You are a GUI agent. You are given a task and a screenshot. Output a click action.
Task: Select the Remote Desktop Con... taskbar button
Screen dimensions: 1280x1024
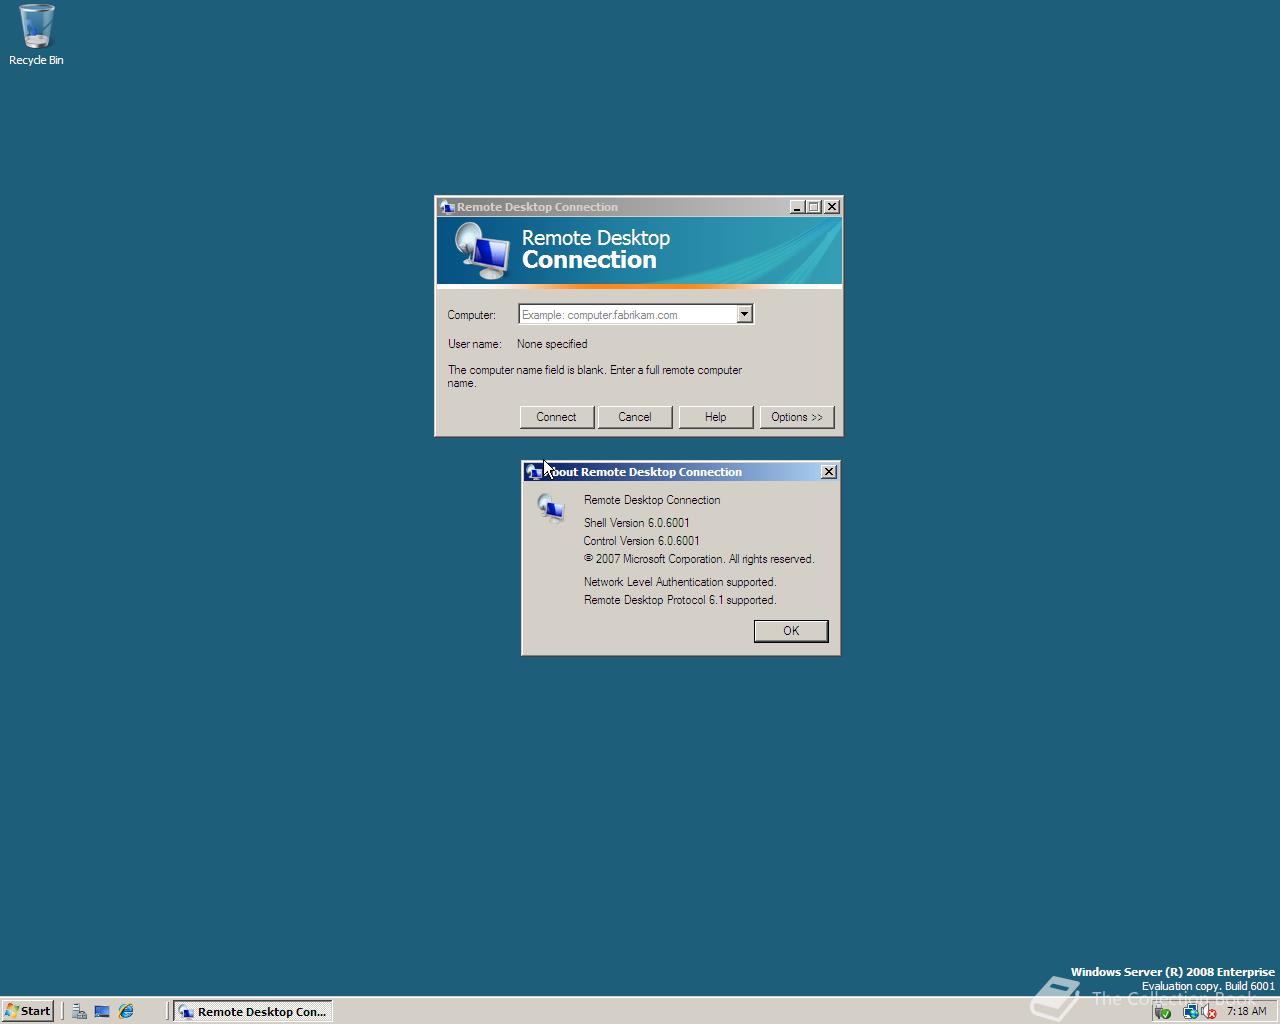pyautogui.click(x=253, y=1011)
